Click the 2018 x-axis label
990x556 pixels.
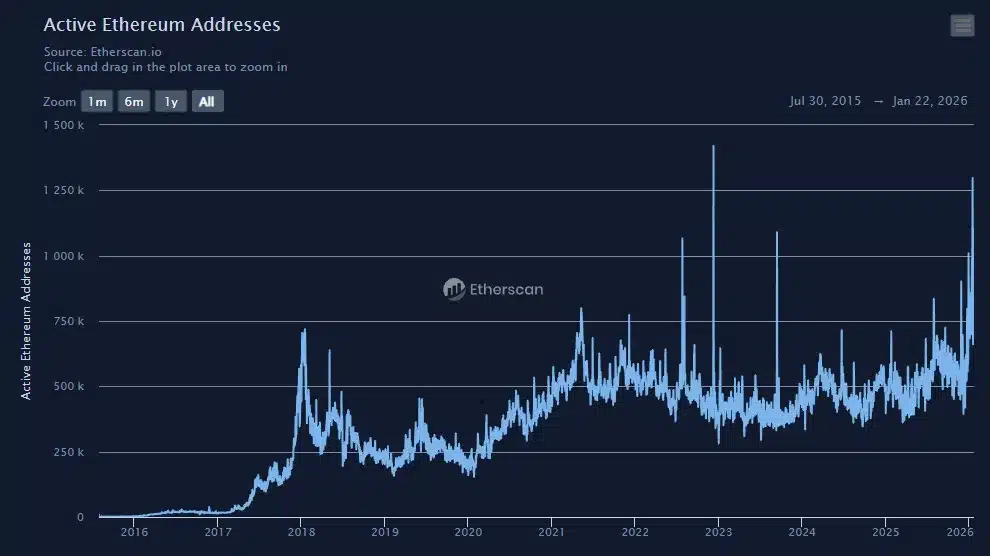coord(301,532)
